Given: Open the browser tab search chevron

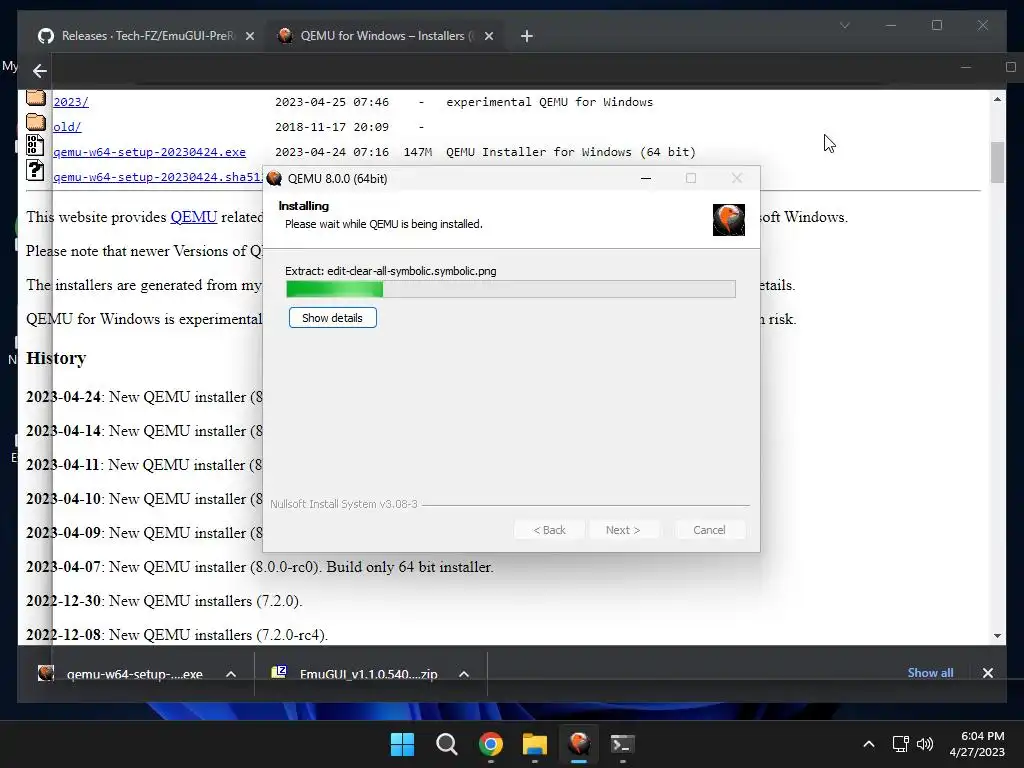Looking at the screenshot, I should pyautogui.click(x=844, y=25).
